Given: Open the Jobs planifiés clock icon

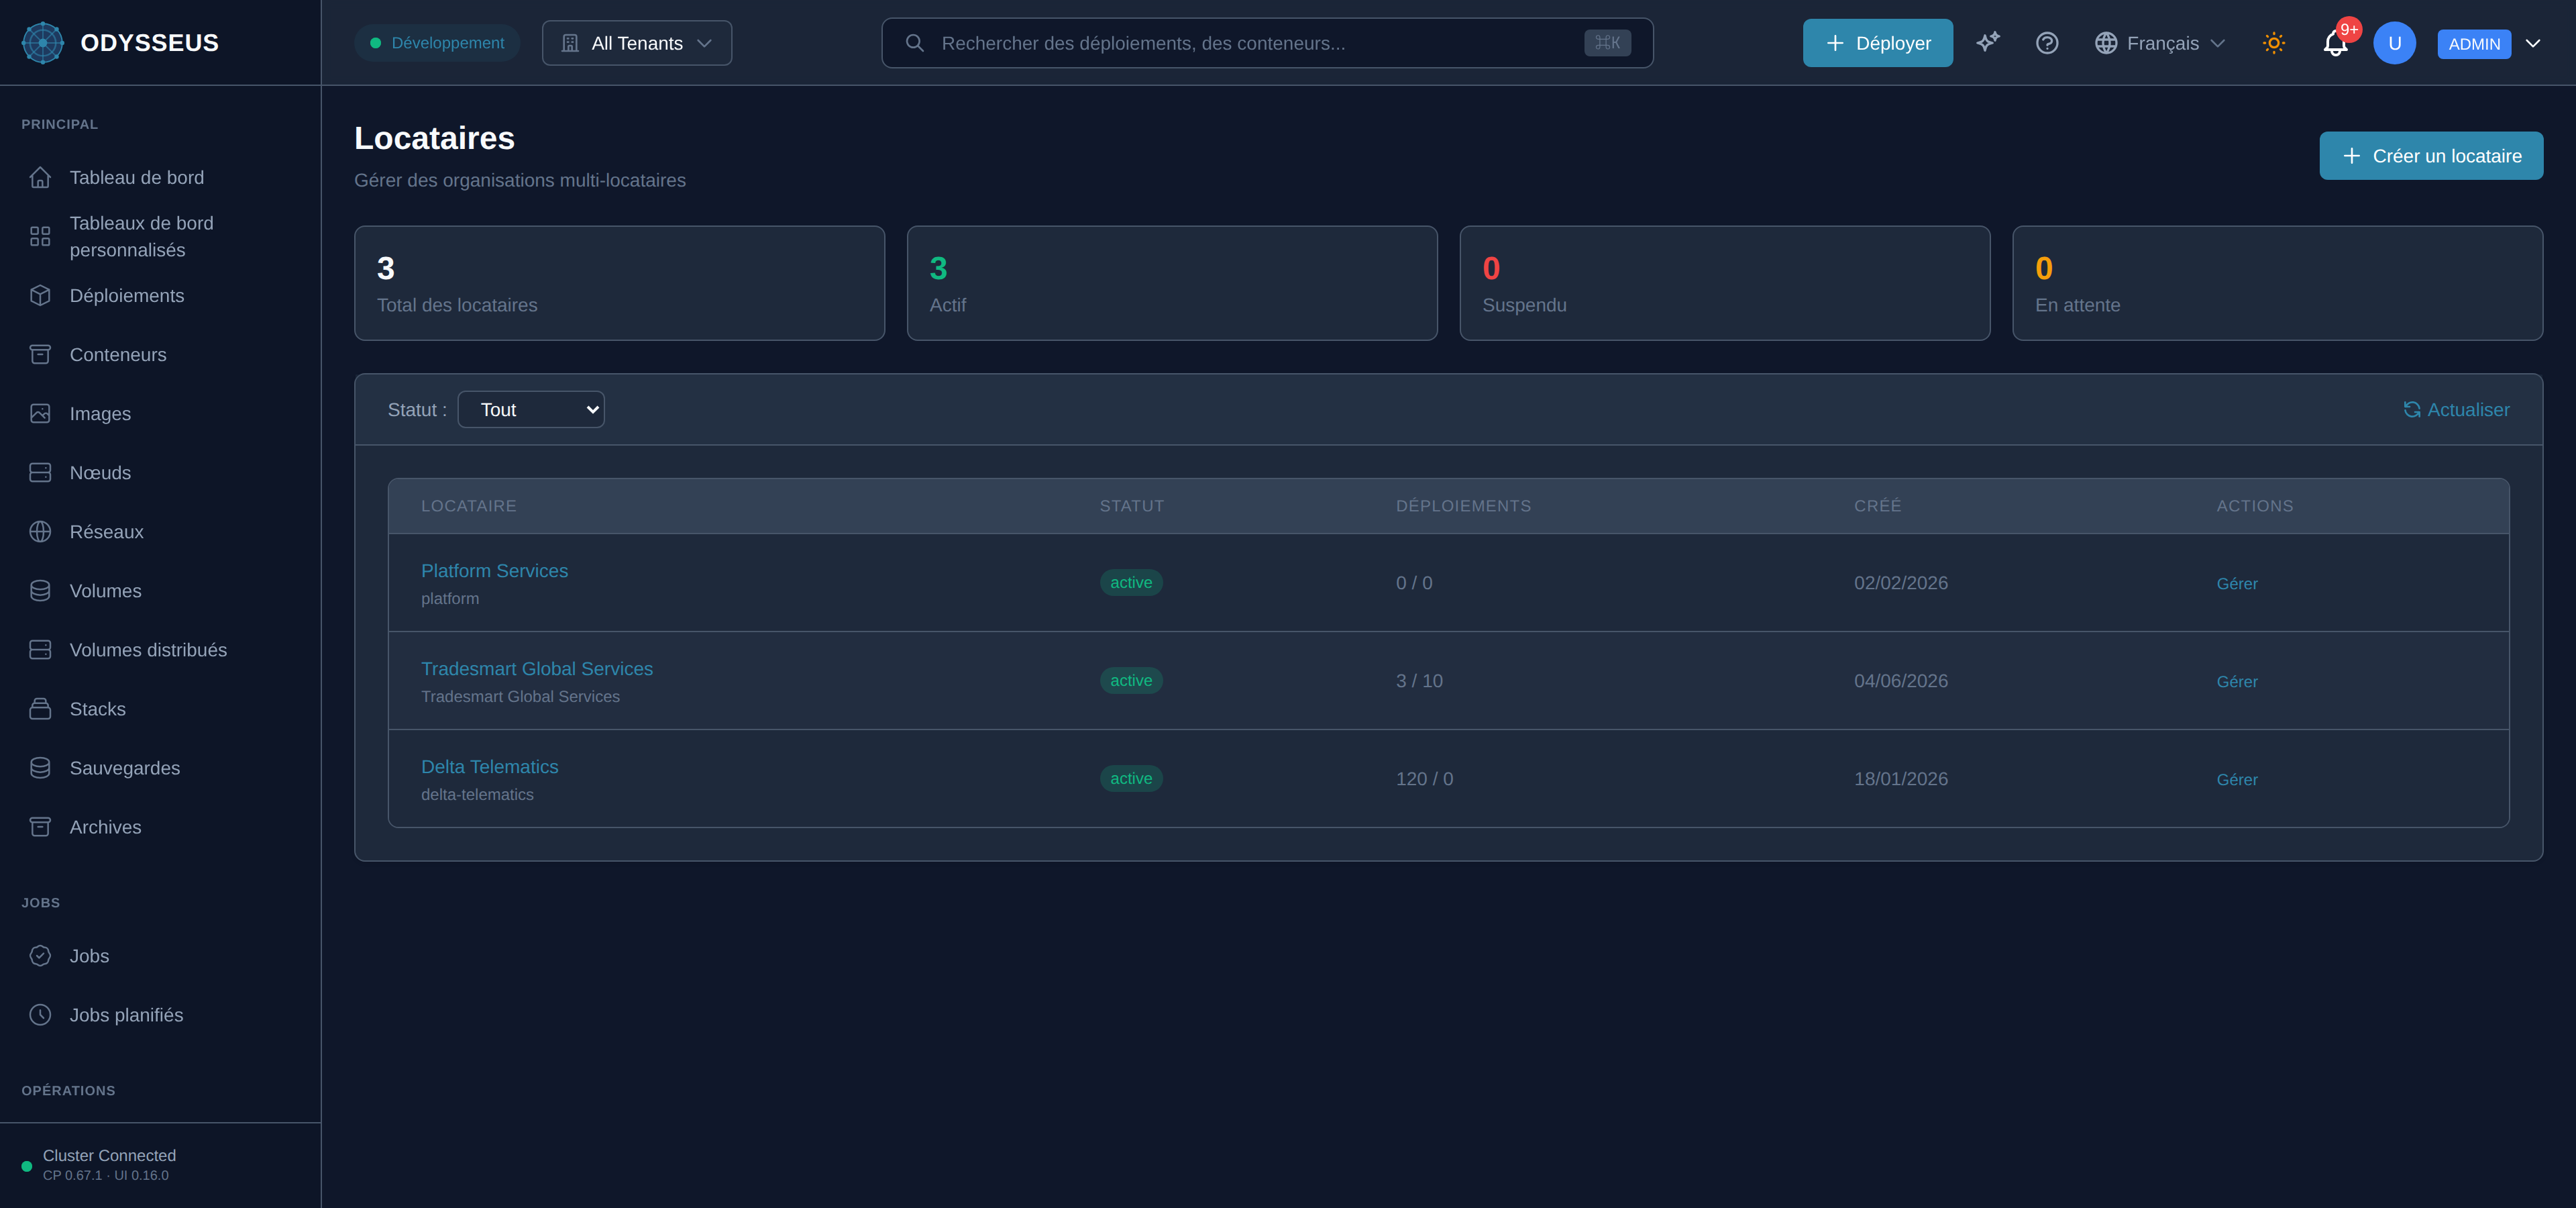Looking at the screenshot, I should coord(40,1014).
